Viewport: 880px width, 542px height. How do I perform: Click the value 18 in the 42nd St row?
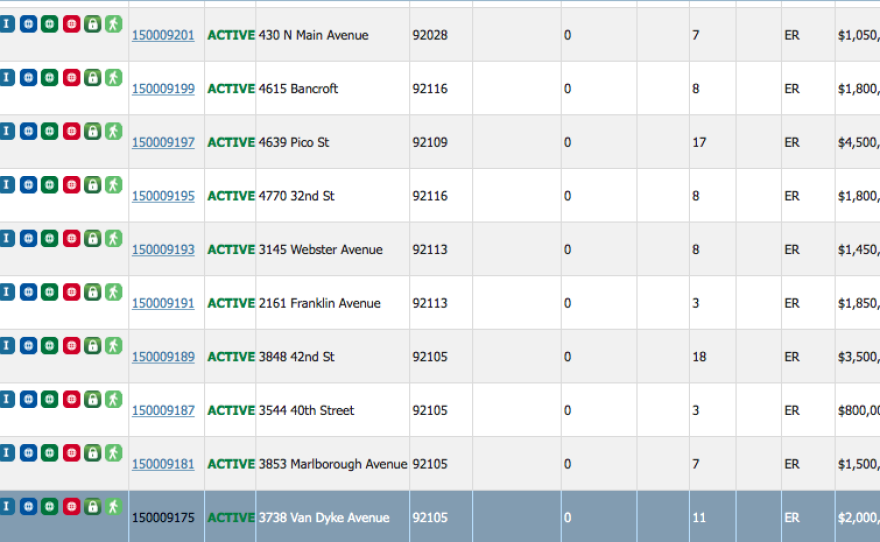[x=699, y=357]
